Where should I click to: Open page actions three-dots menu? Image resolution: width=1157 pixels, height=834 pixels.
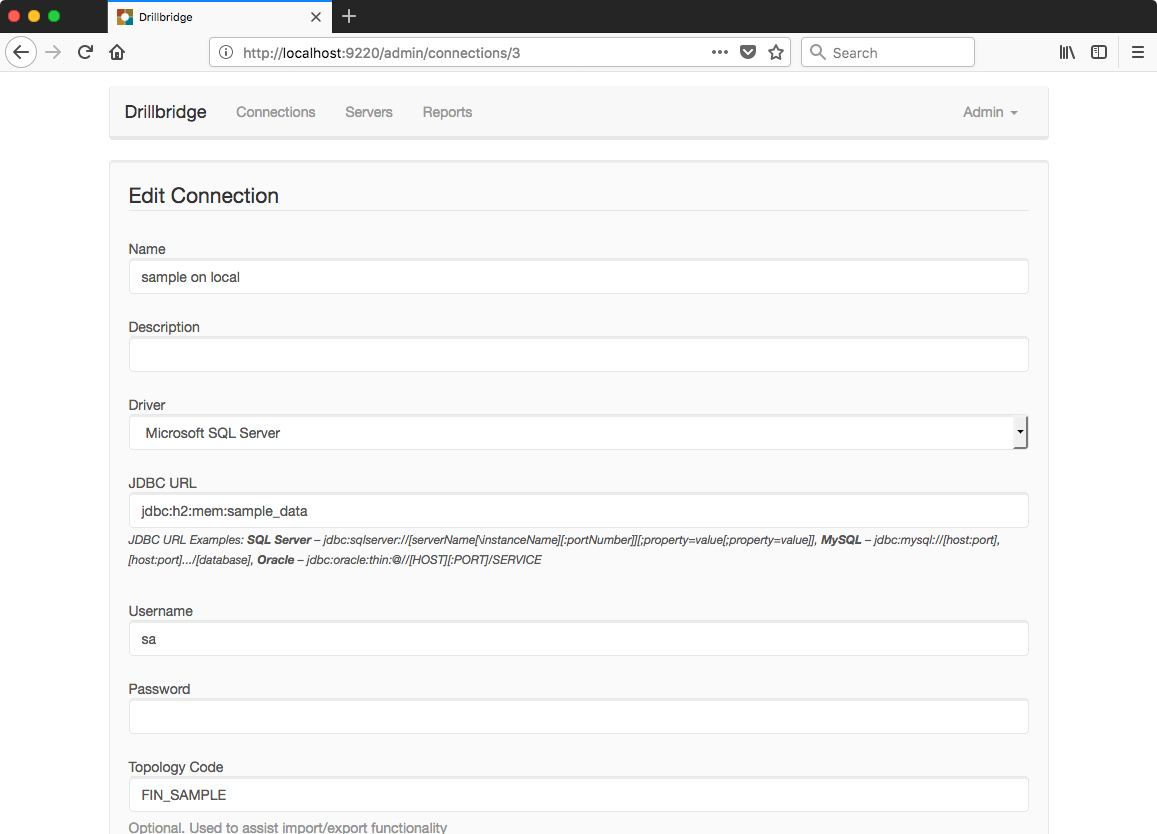(x=719, y=52)
